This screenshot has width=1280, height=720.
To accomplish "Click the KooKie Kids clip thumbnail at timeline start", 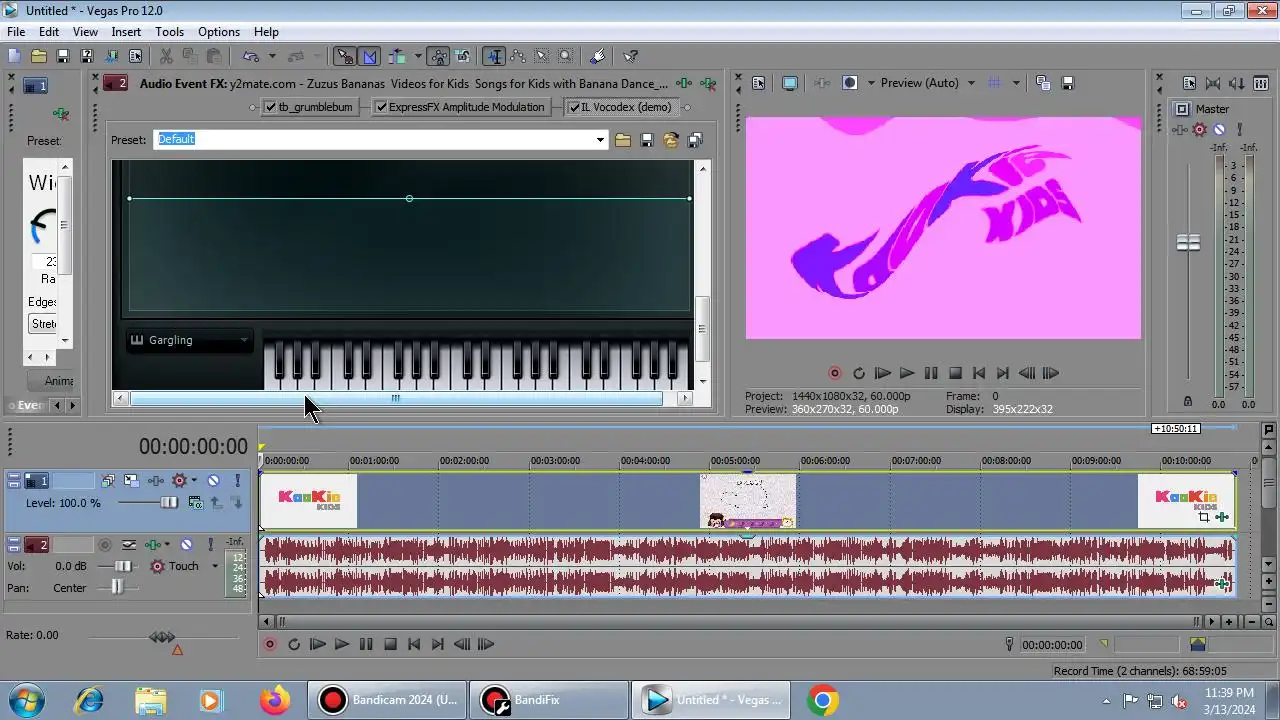I will 308,500.
